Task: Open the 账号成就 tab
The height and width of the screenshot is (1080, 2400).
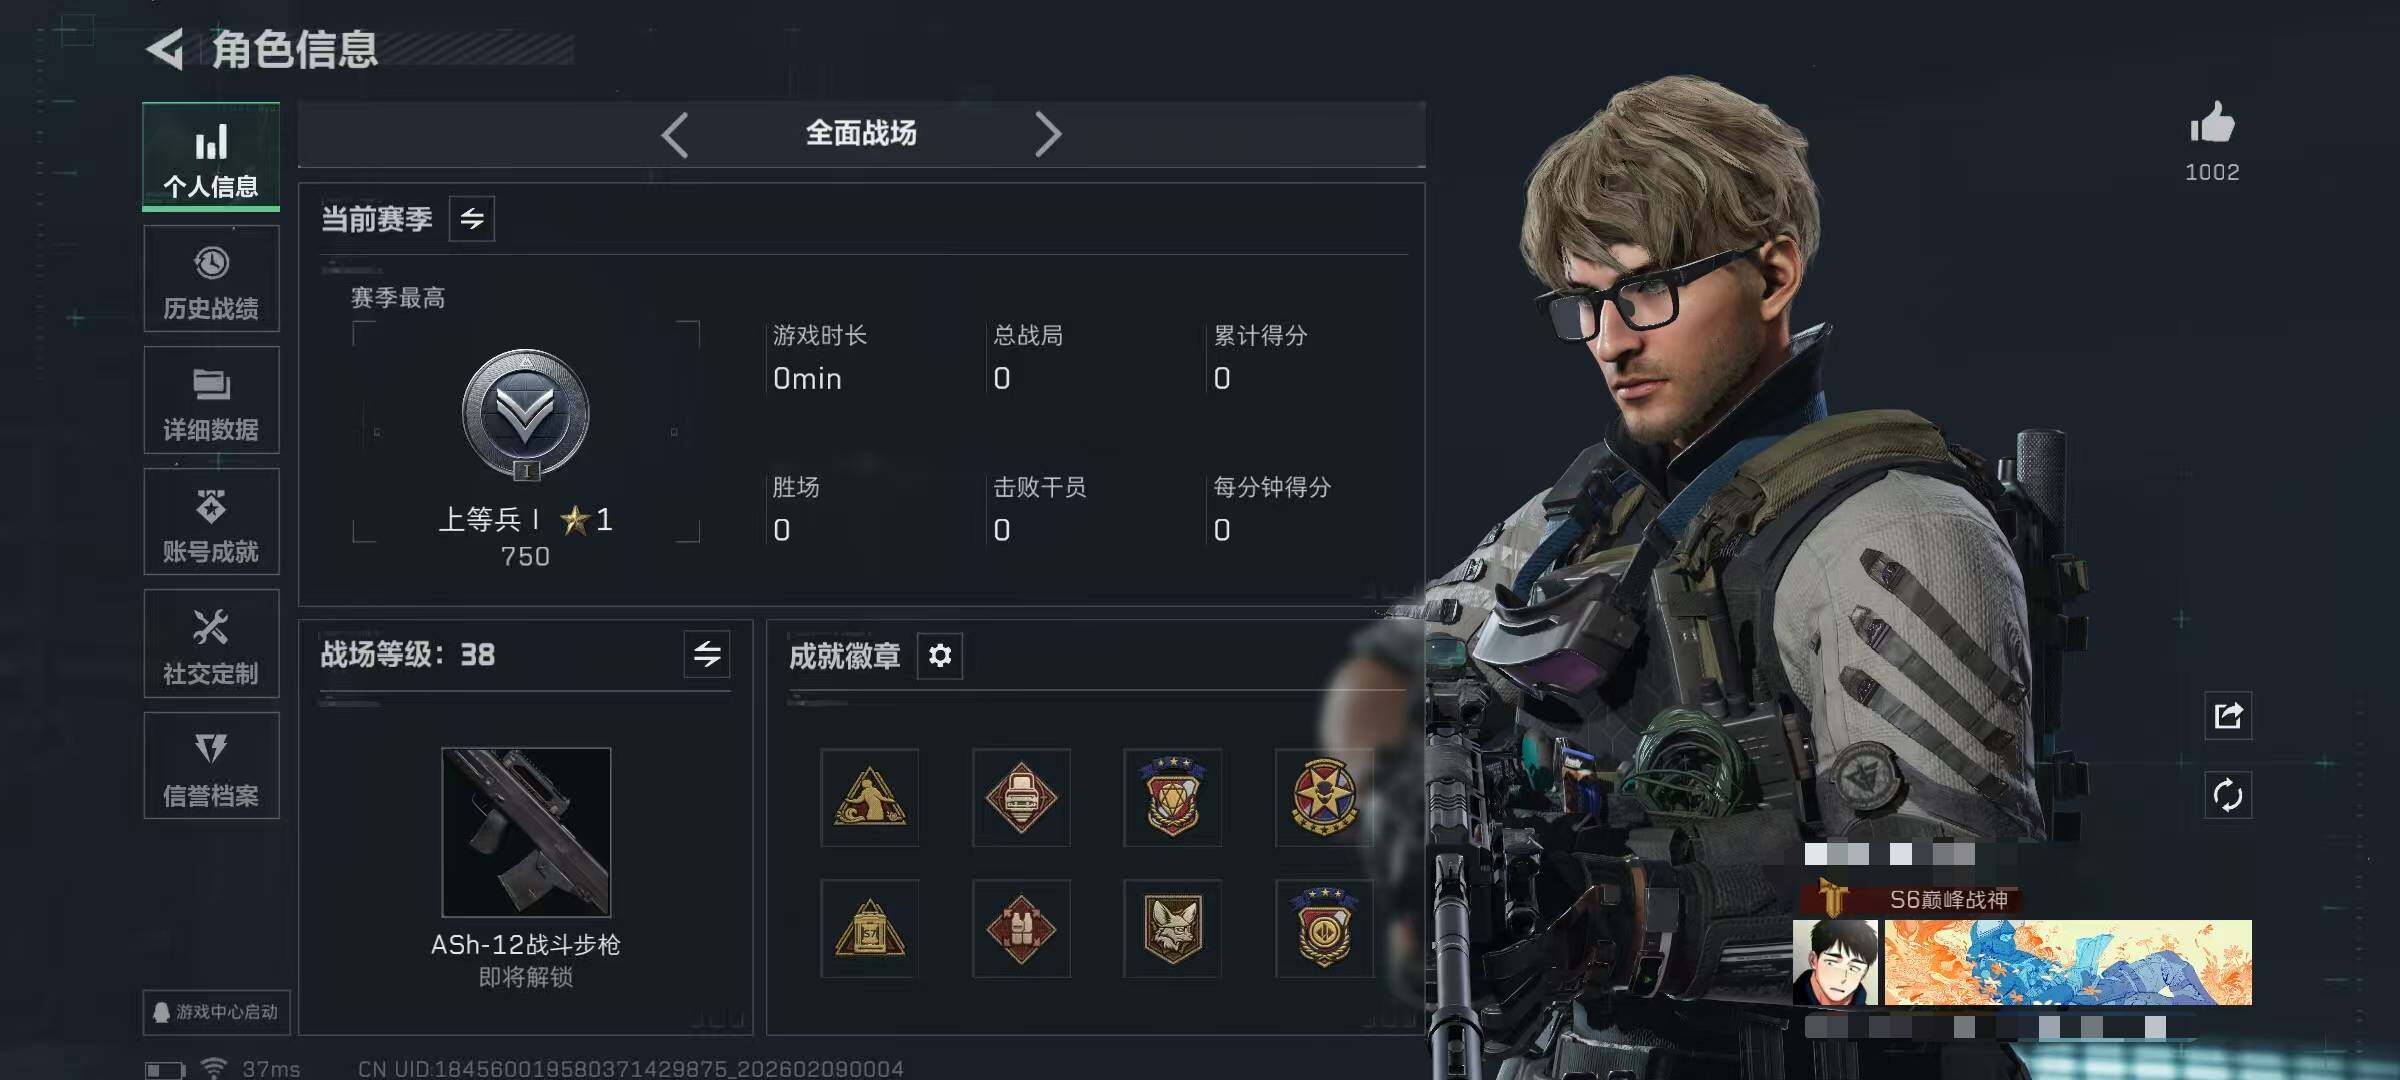Action: pos(211,522)
